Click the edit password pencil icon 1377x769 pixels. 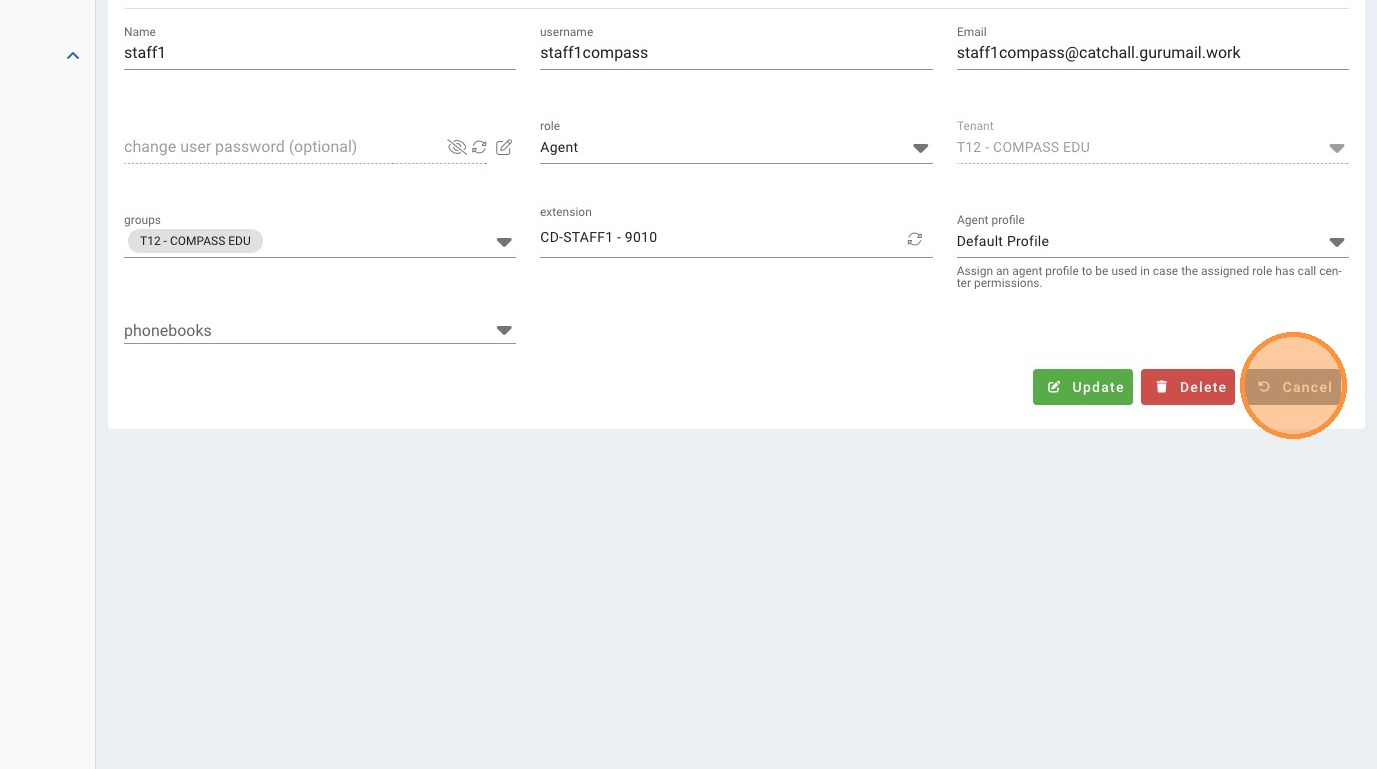click(x=504, y=147)
